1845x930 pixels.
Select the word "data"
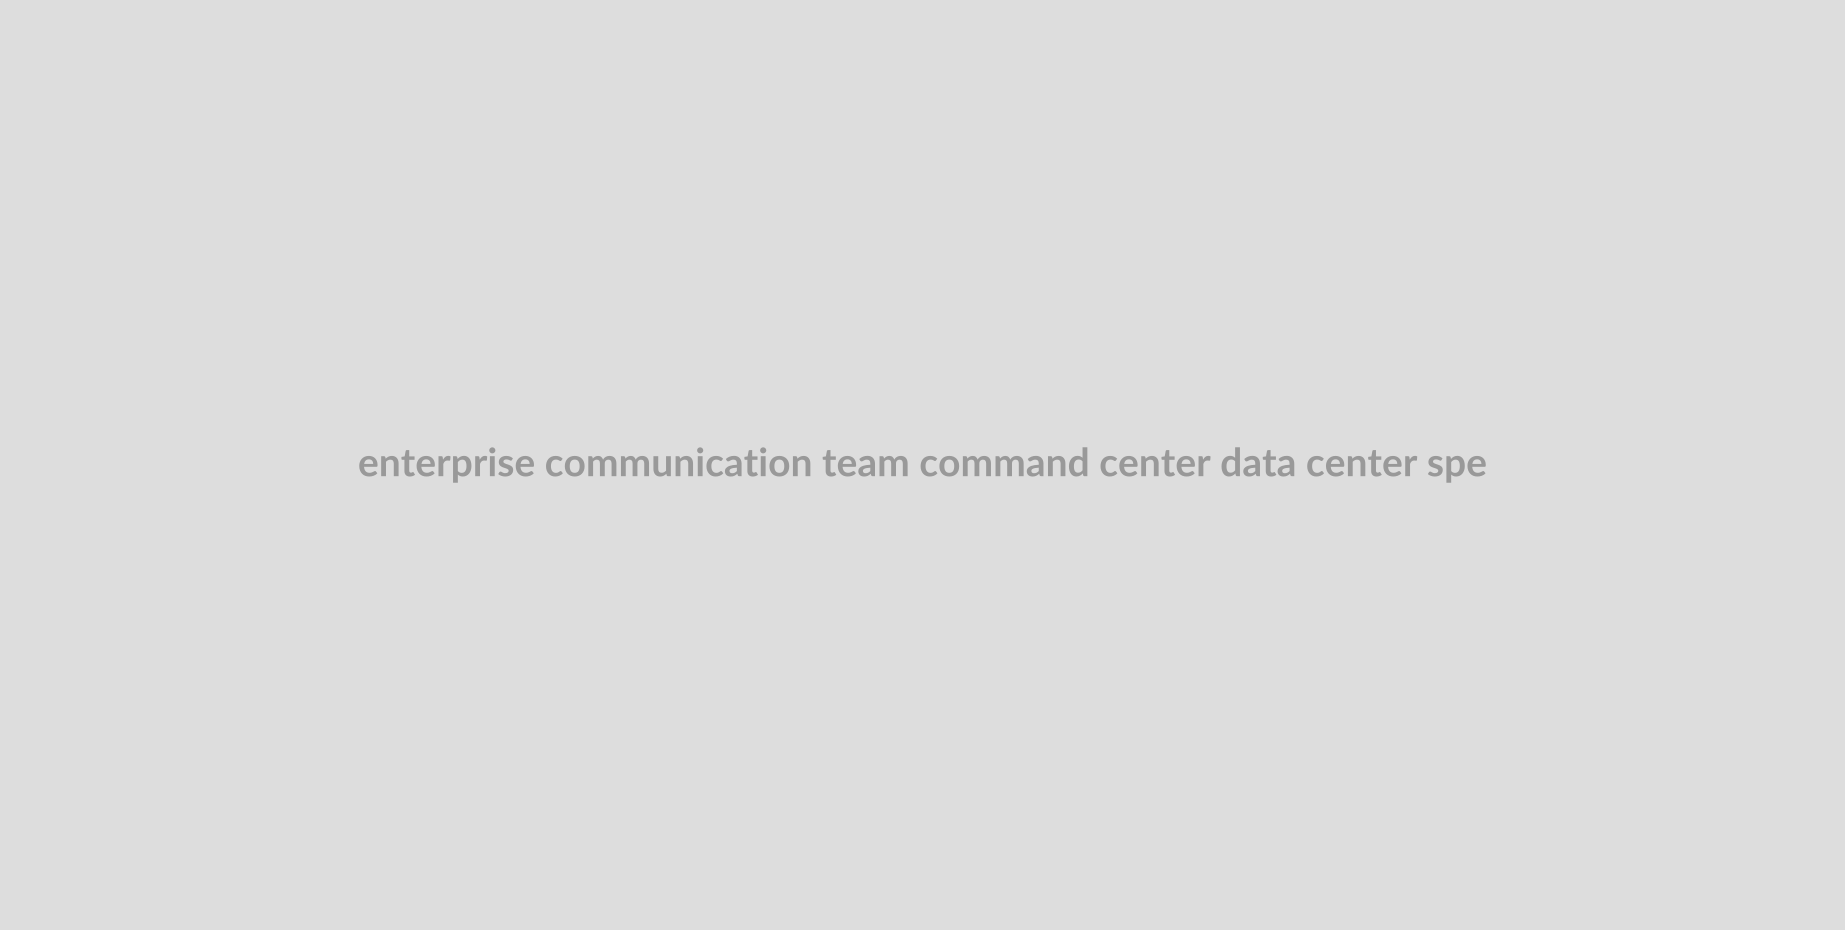[1258, 463]
